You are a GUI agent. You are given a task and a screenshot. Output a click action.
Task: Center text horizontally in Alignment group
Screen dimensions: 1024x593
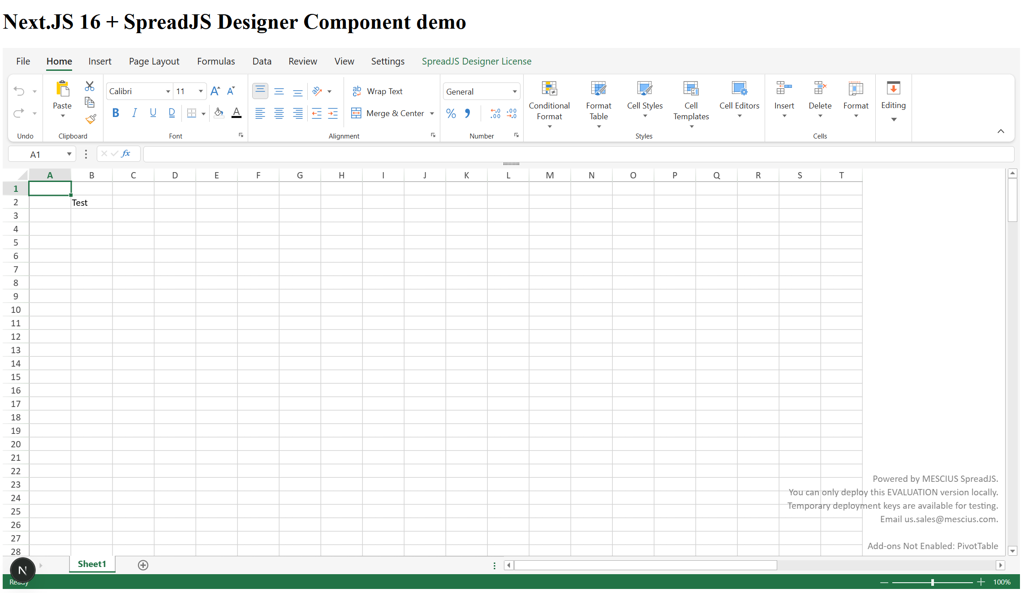point(279,113)
